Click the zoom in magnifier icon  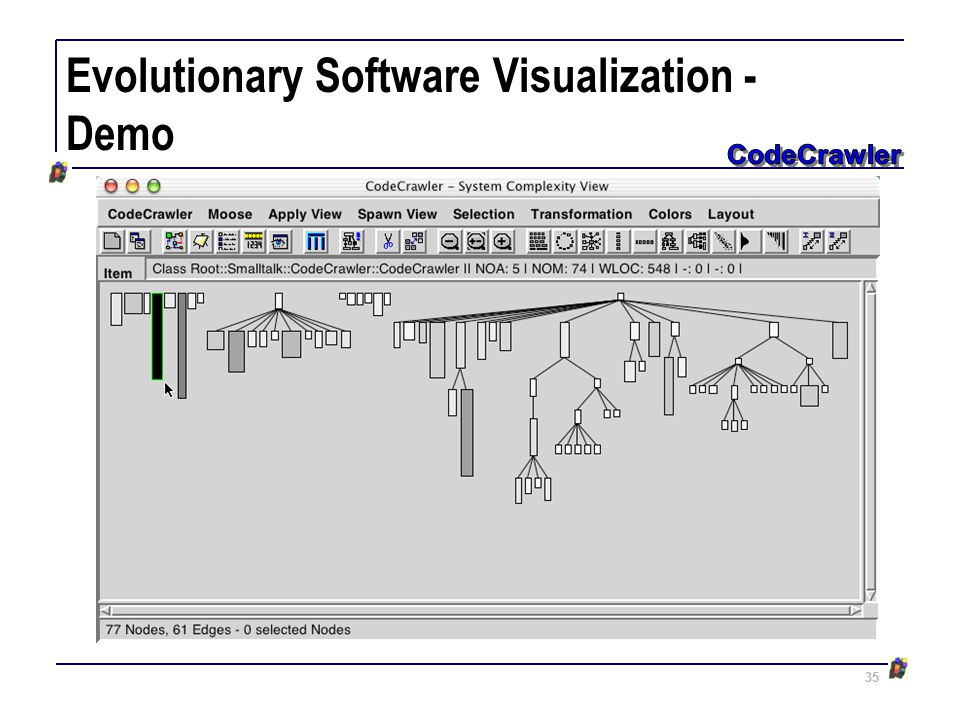[x=503, y=241]
